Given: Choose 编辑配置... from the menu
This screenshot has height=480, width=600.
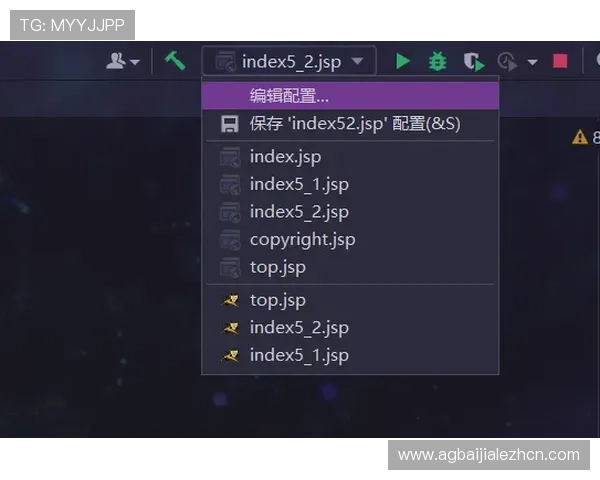Looking at the screenshot, I should click(289, 96).
